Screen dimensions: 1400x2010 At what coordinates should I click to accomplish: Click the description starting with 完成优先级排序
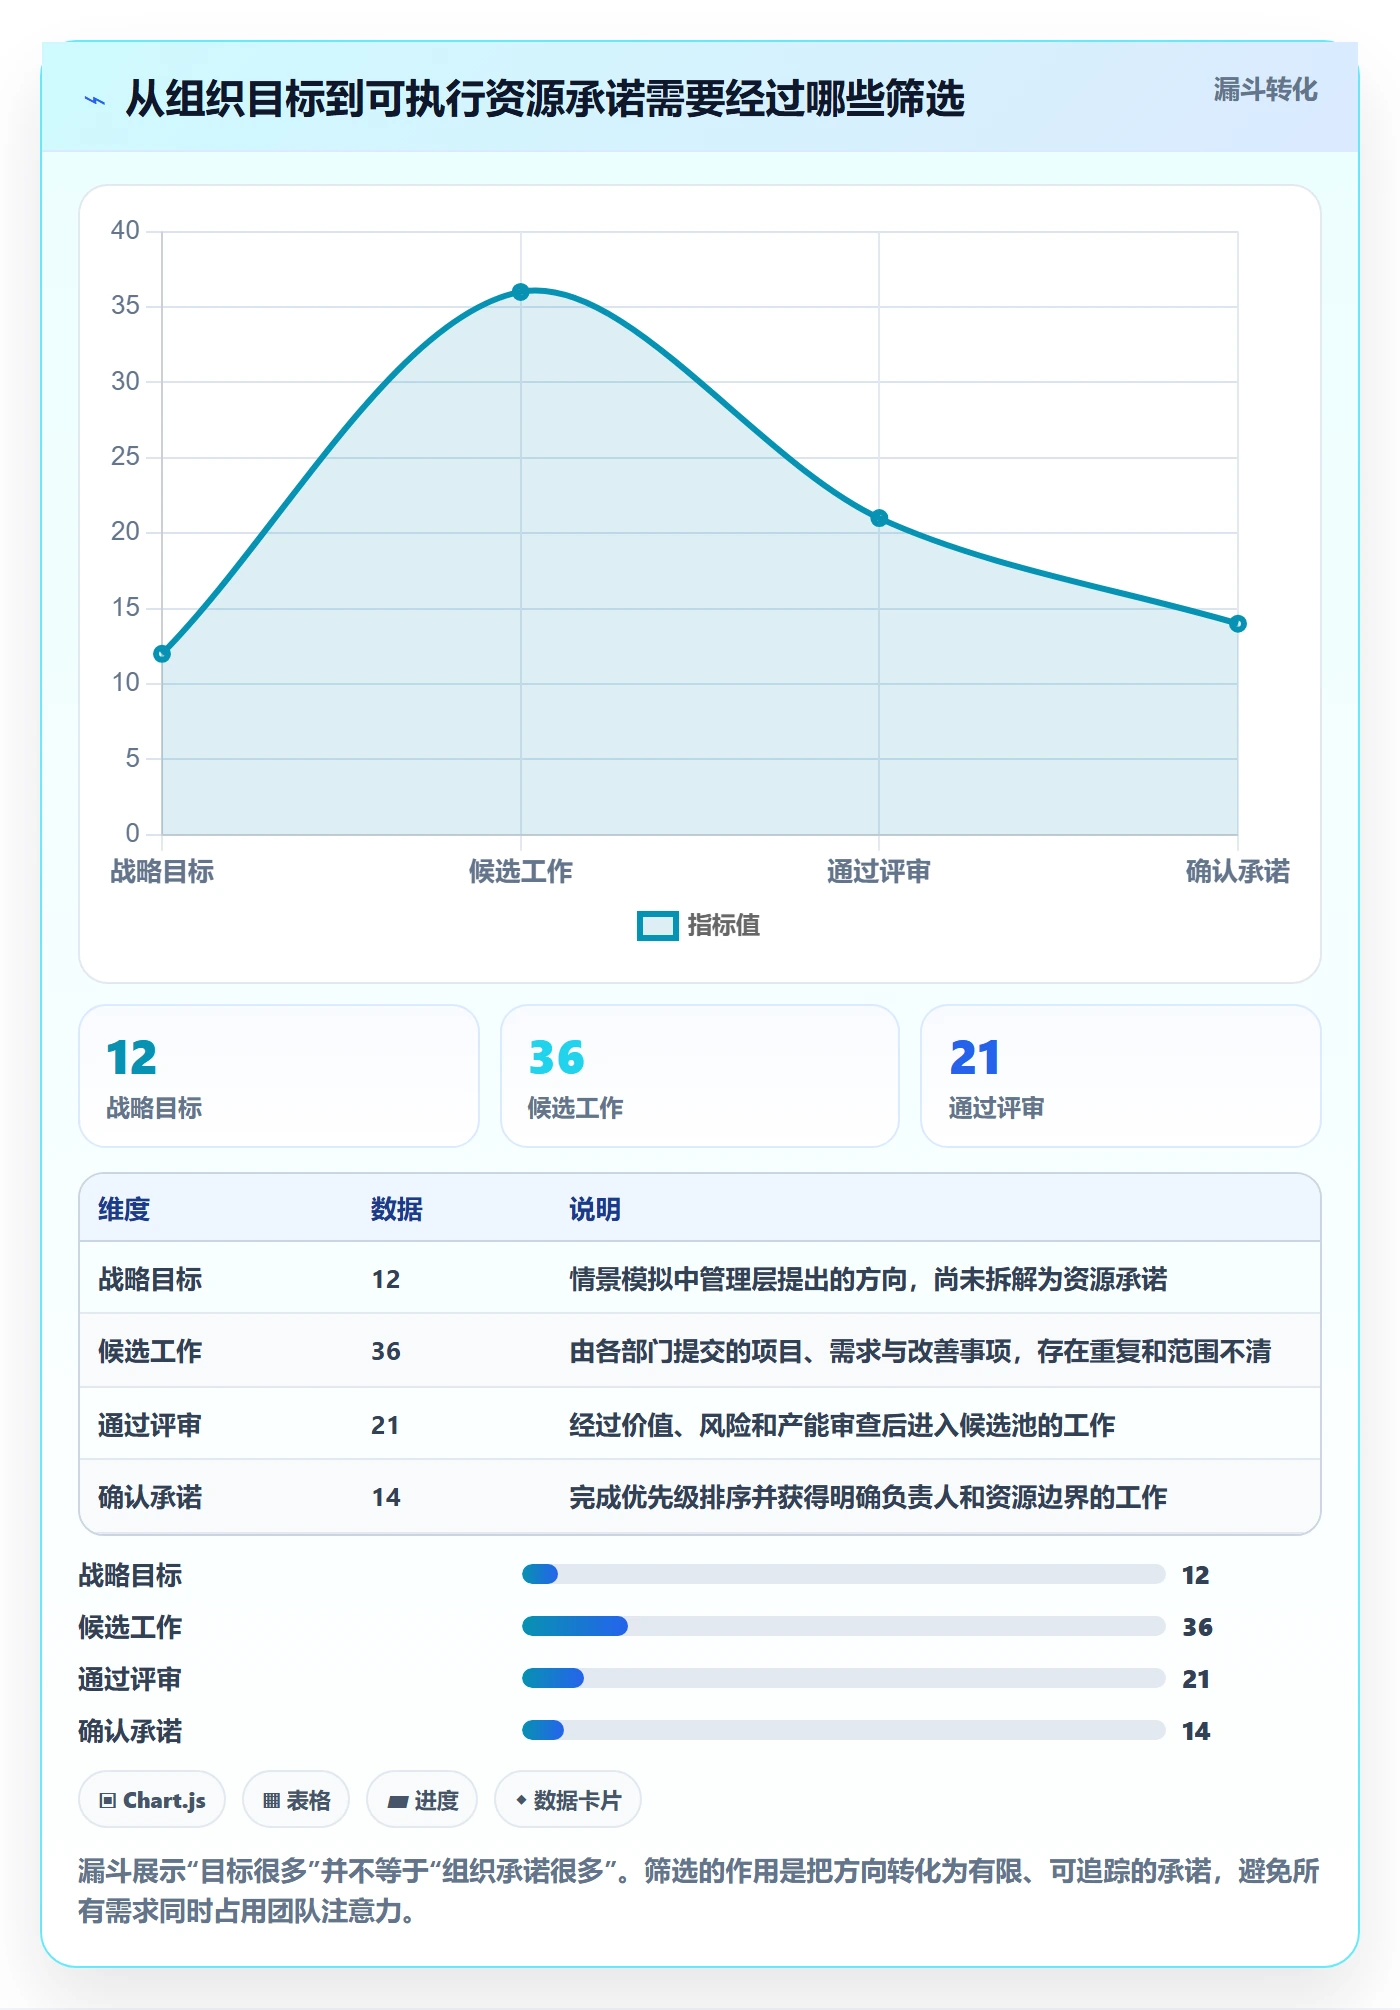click(868, 1497)
